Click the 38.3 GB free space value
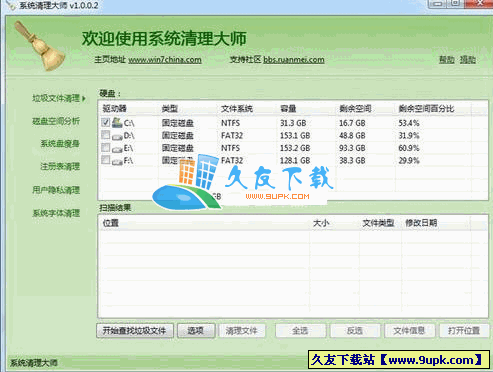 click(352, 161)
